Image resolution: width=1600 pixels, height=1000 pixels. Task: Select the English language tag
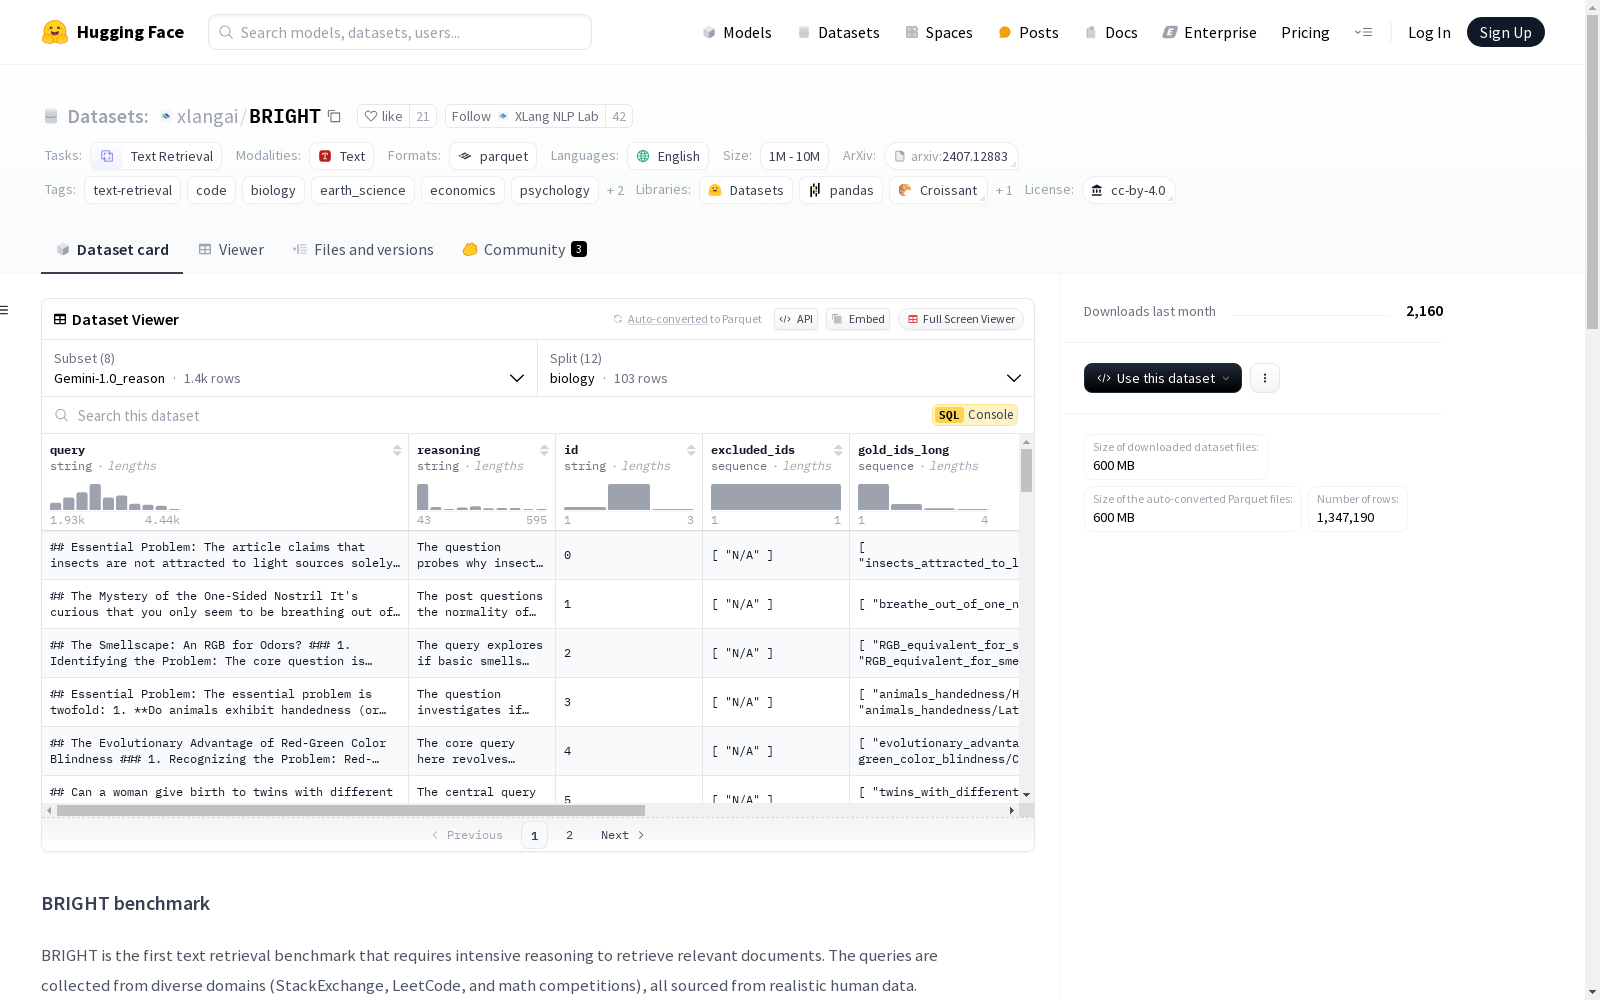[x=668, y=156]
